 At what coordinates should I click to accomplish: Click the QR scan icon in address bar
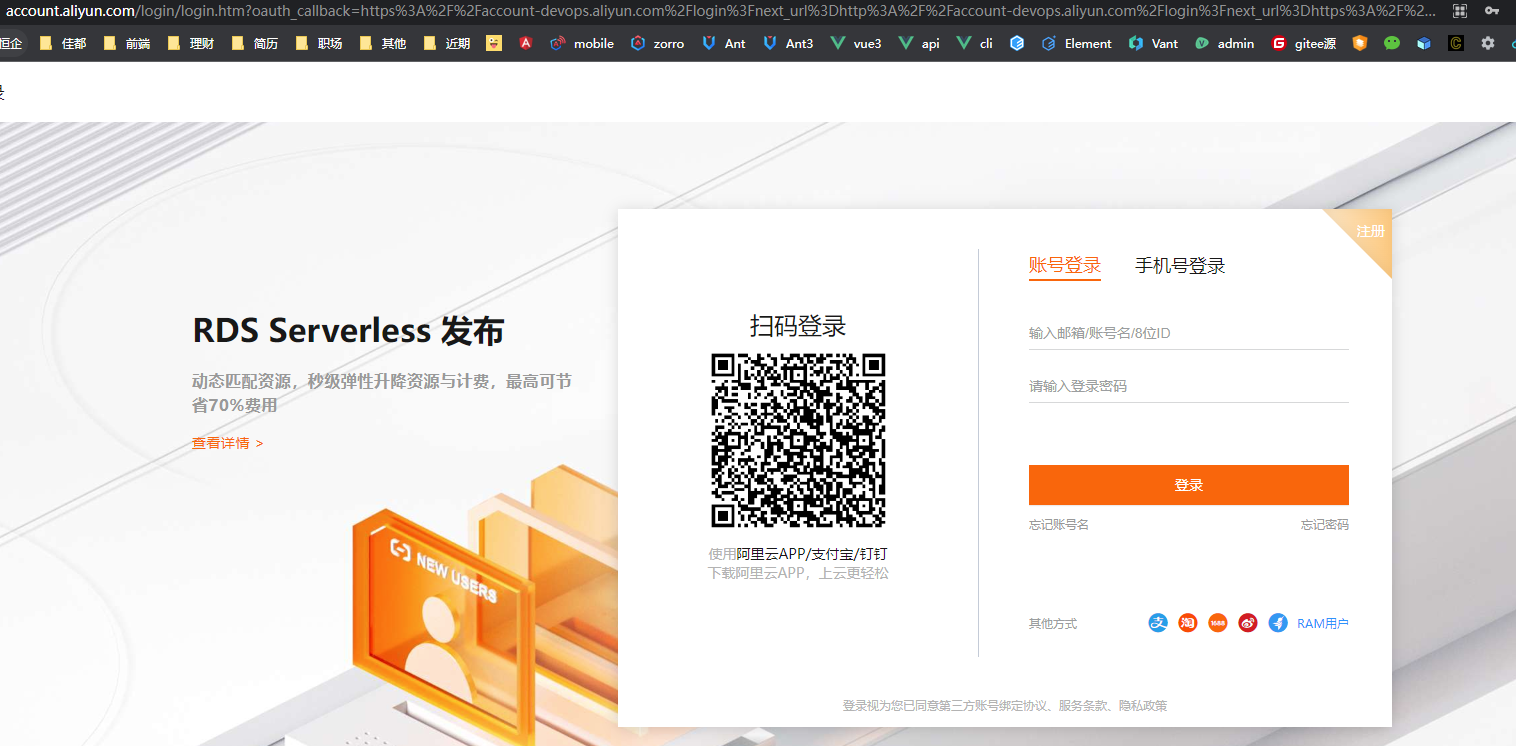coord(1460,11)
